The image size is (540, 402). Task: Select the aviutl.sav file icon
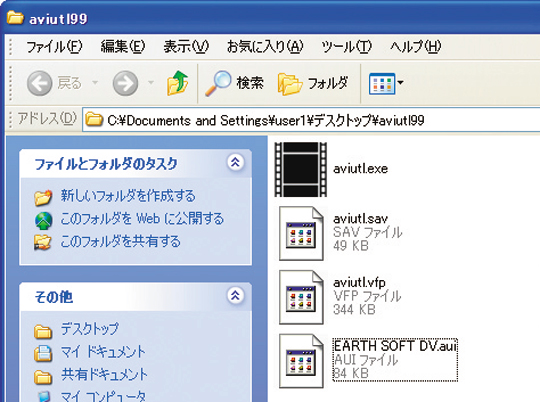click(301, 233)
